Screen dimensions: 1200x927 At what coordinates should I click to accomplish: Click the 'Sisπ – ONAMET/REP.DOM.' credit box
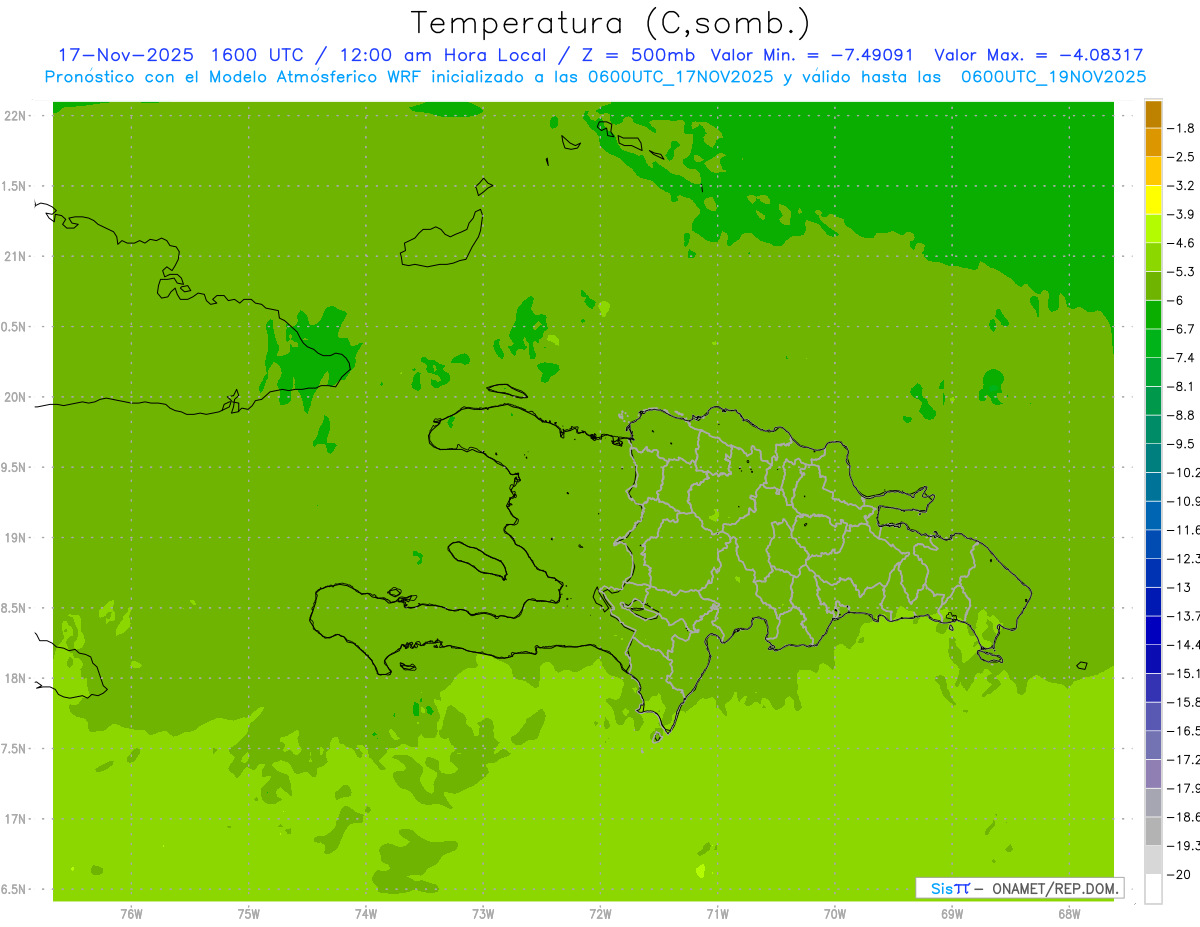pyautogui.click(x=1019, y=888)
